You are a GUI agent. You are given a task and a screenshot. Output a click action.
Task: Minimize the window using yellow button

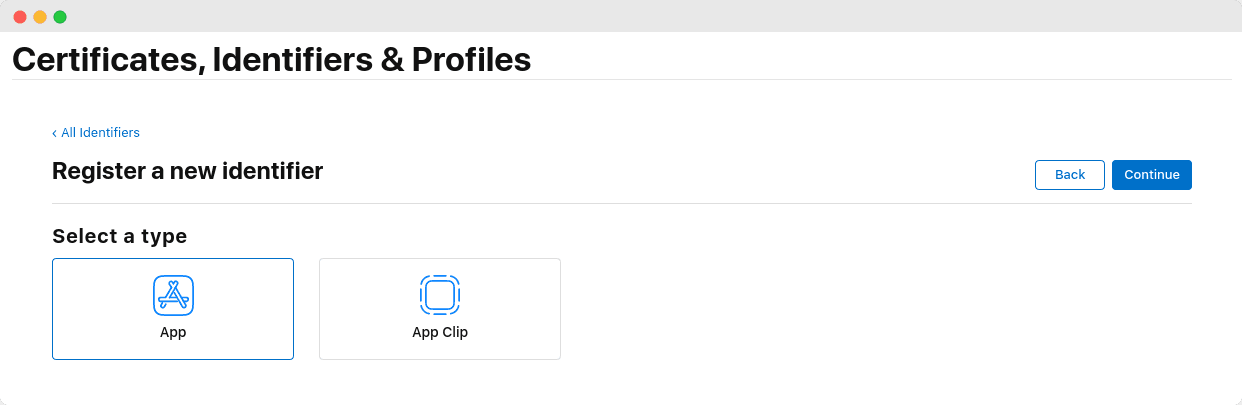(x=40, y=17)
